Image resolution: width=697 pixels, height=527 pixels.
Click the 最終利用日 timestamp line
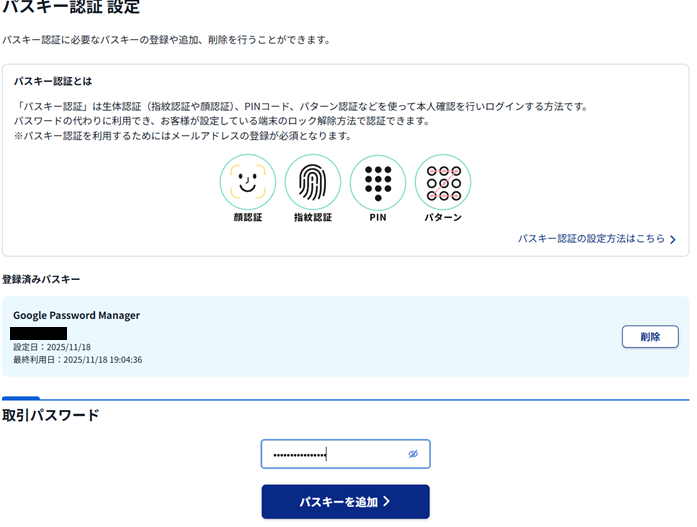click(x=77, y=360)
